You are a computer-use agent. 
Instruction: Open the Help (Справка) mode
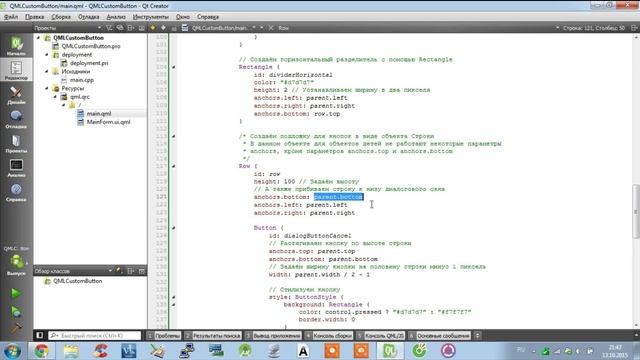click(x=16, y=192)
